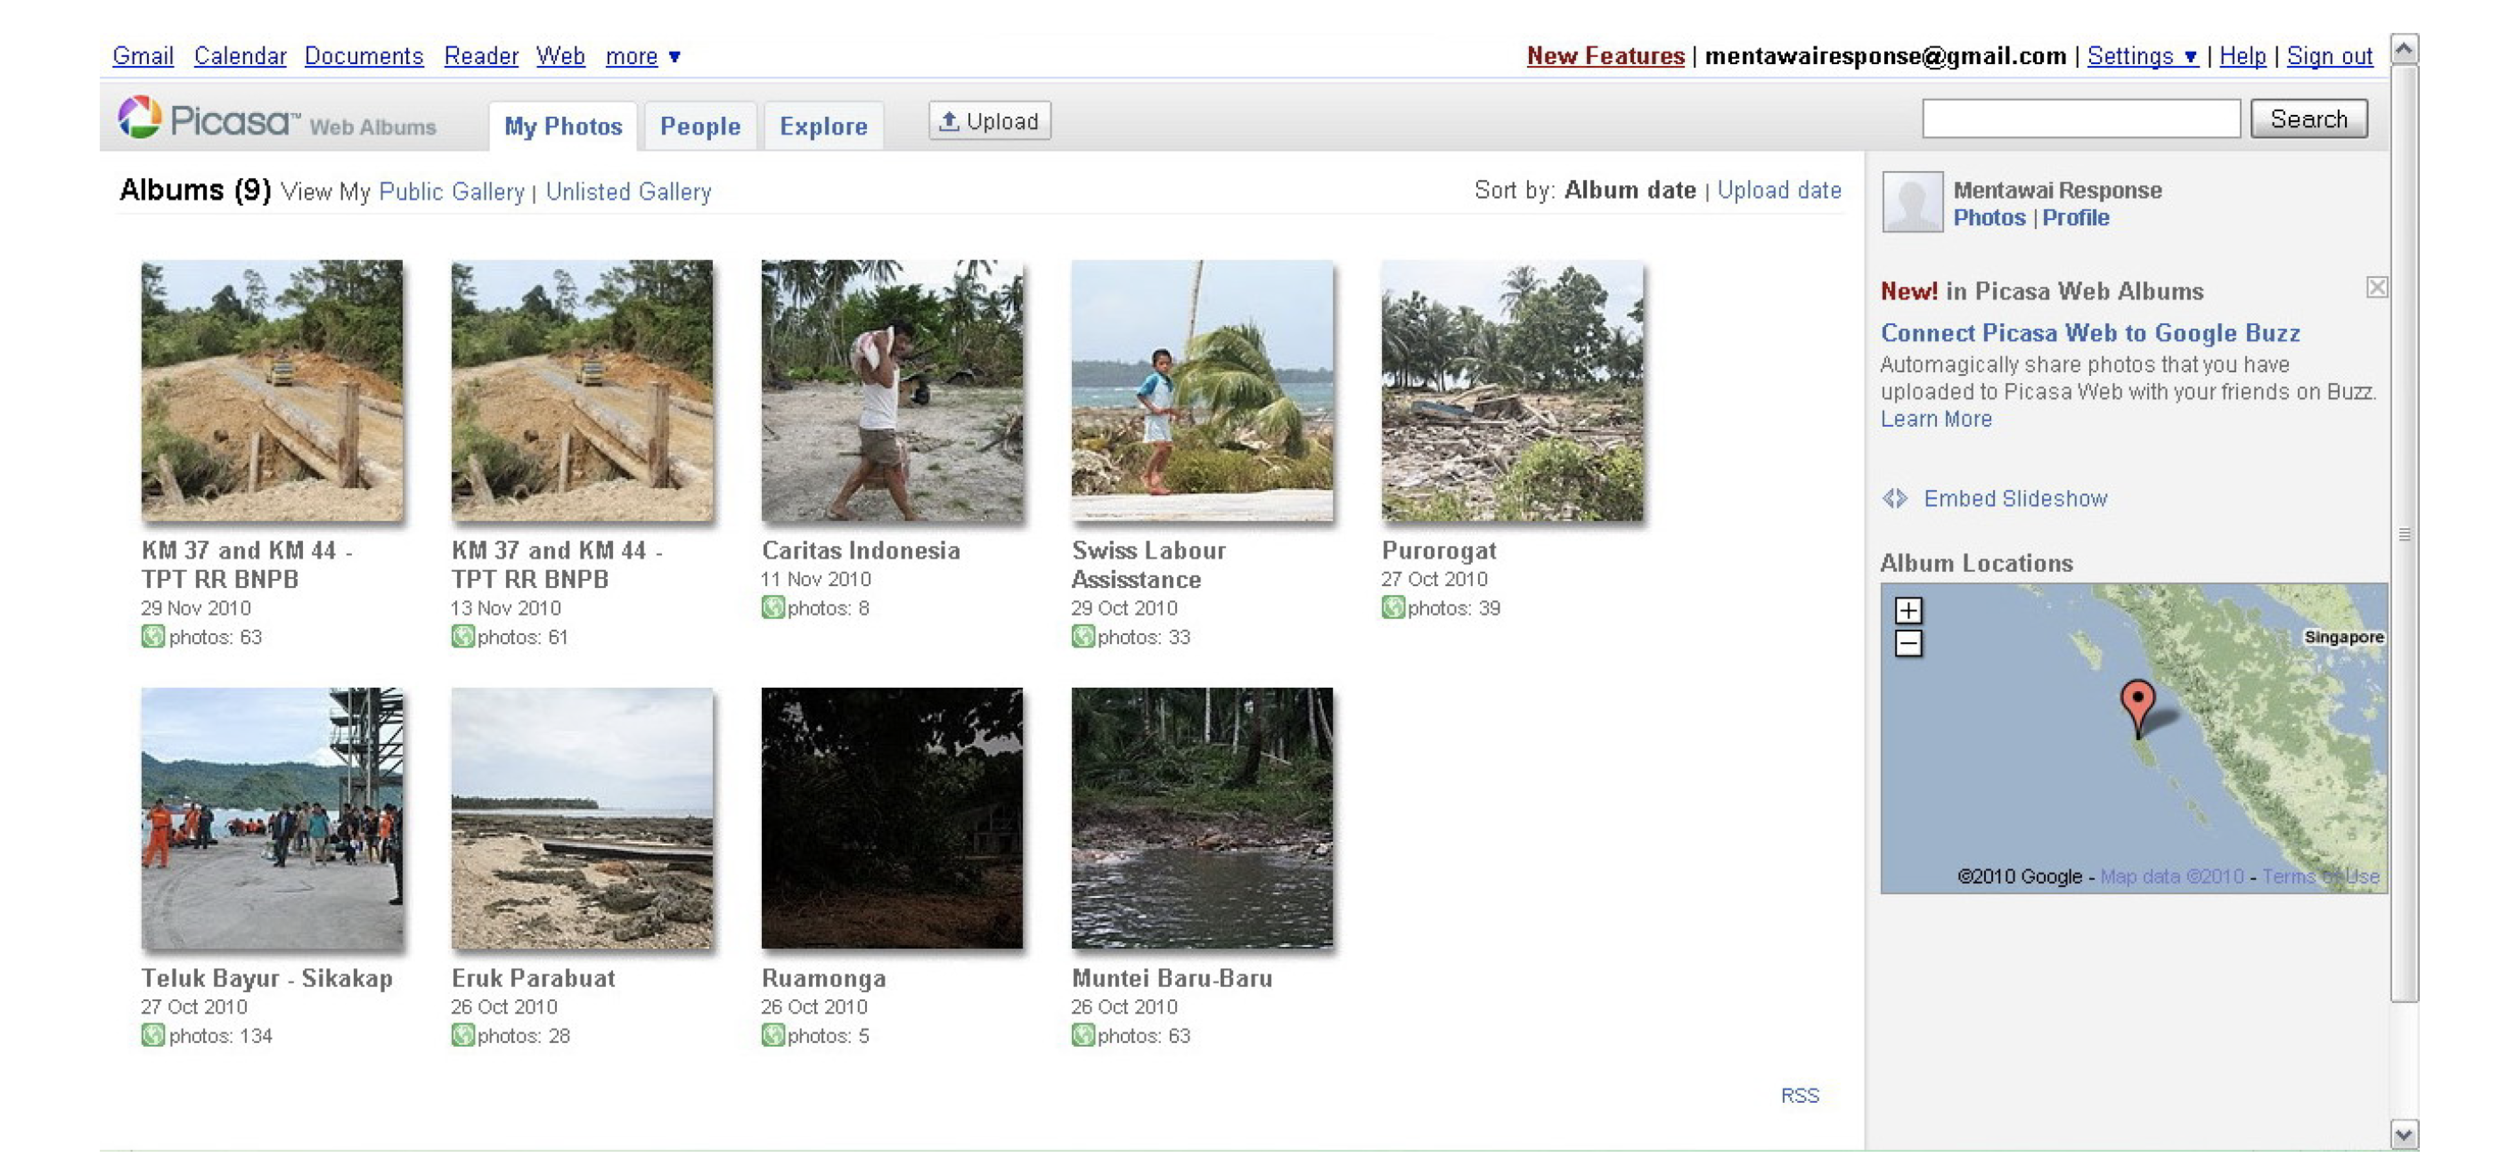Open the Explore tab
The image size is (2500, 1174).
pyautogui.click(x=823, y=127)
